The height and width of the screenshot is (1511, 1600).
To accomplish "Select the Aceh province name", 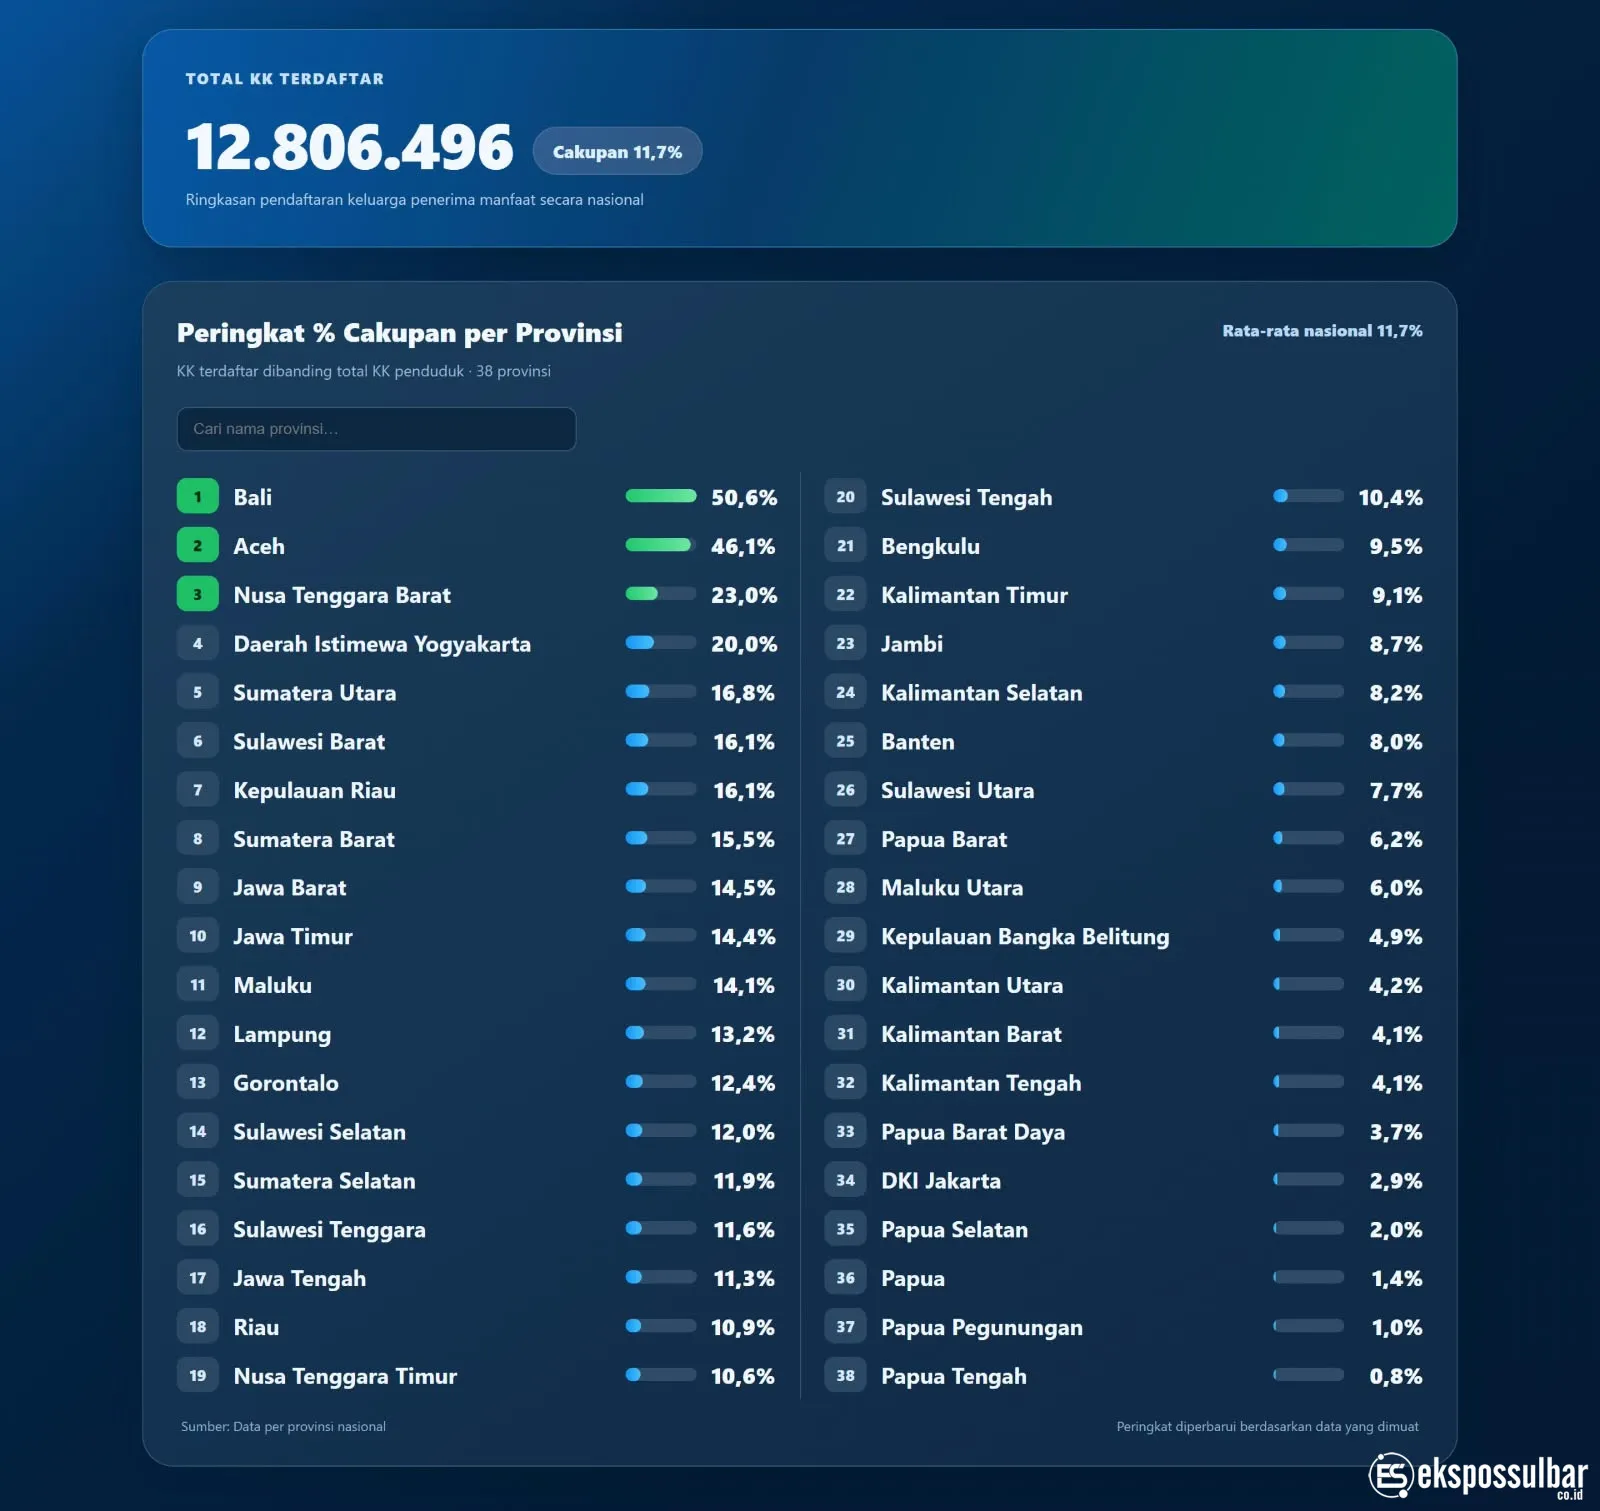I will pyautogui.click(x=259, y=546).
